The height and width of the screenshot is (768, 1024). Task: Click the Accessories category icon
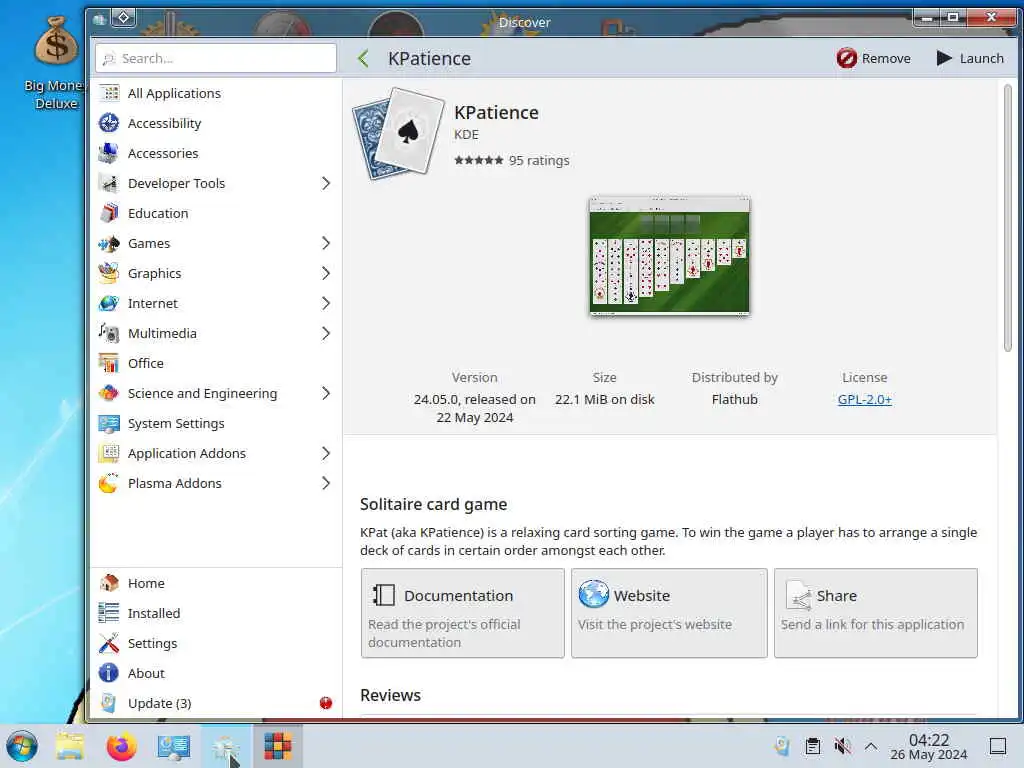tap(109, 153)
